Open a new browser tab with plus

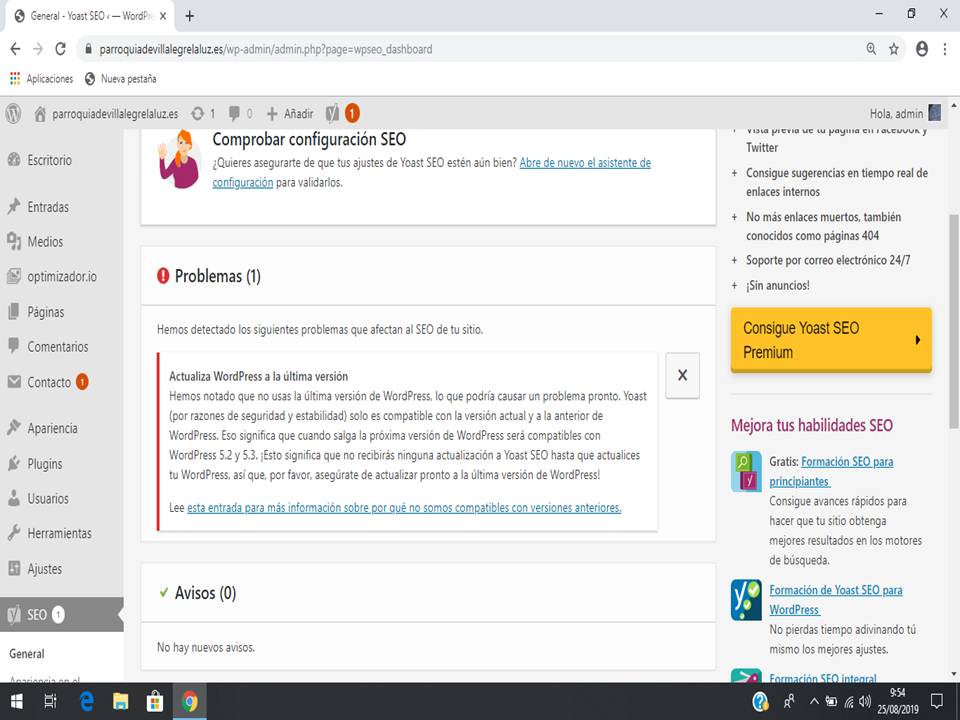(x=190, y=17)
